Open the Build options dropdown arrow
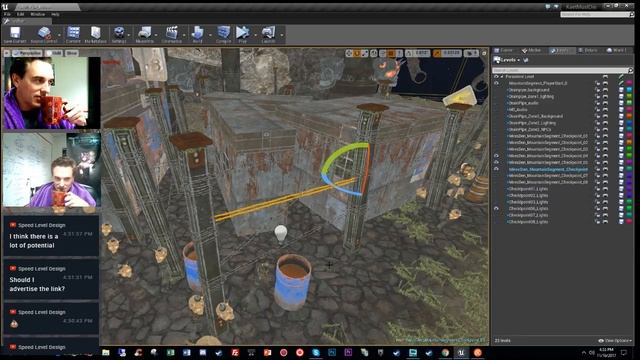This screenshot has width=640, height=360. tap(211, 35)
